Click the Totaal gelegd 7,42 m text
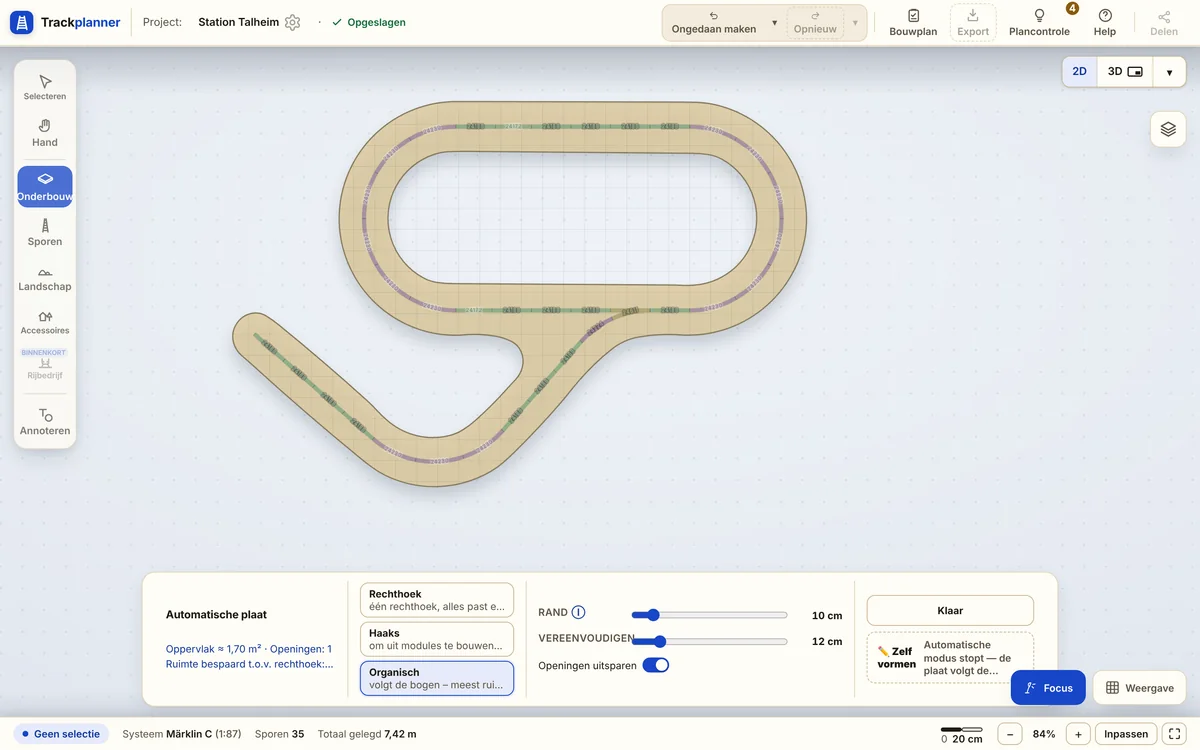This screenshot has height=750, width=1200. point(367,734)
